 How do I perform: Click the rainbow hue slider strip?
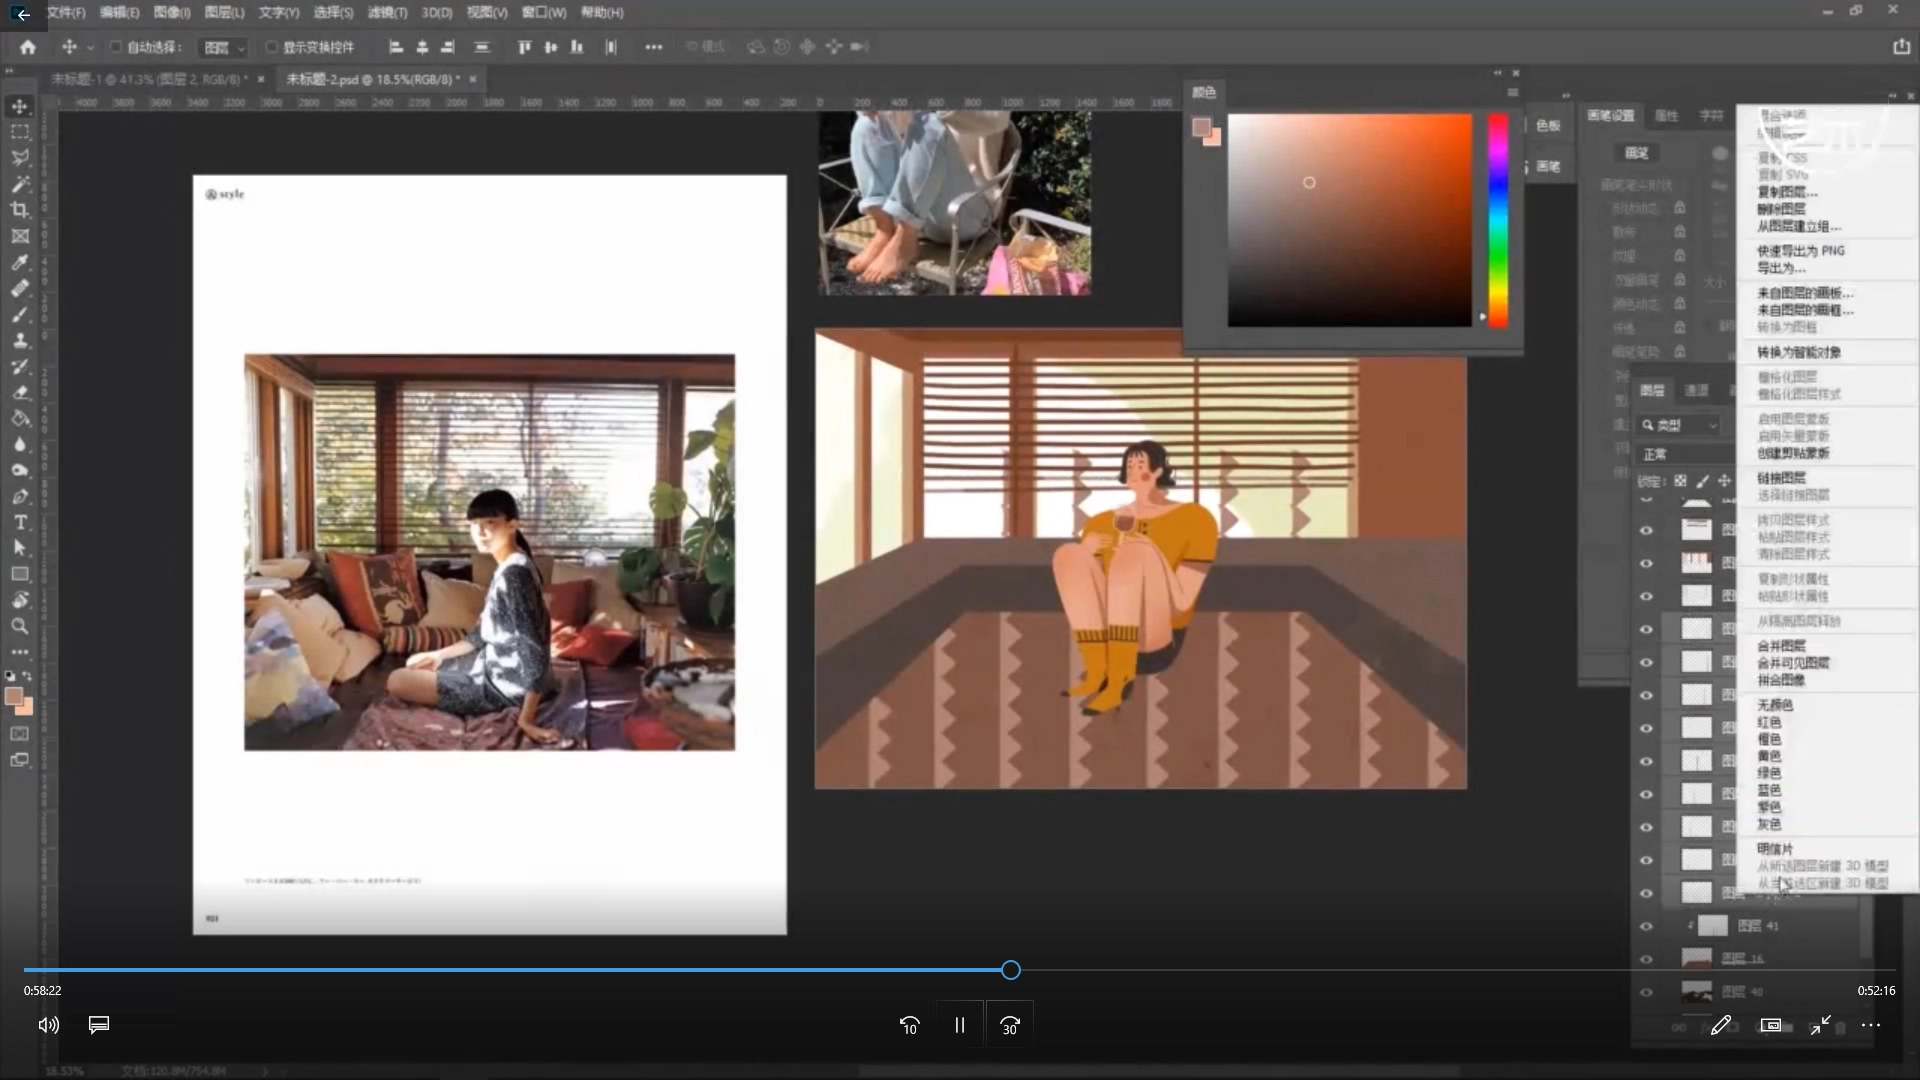[1497, 220]
